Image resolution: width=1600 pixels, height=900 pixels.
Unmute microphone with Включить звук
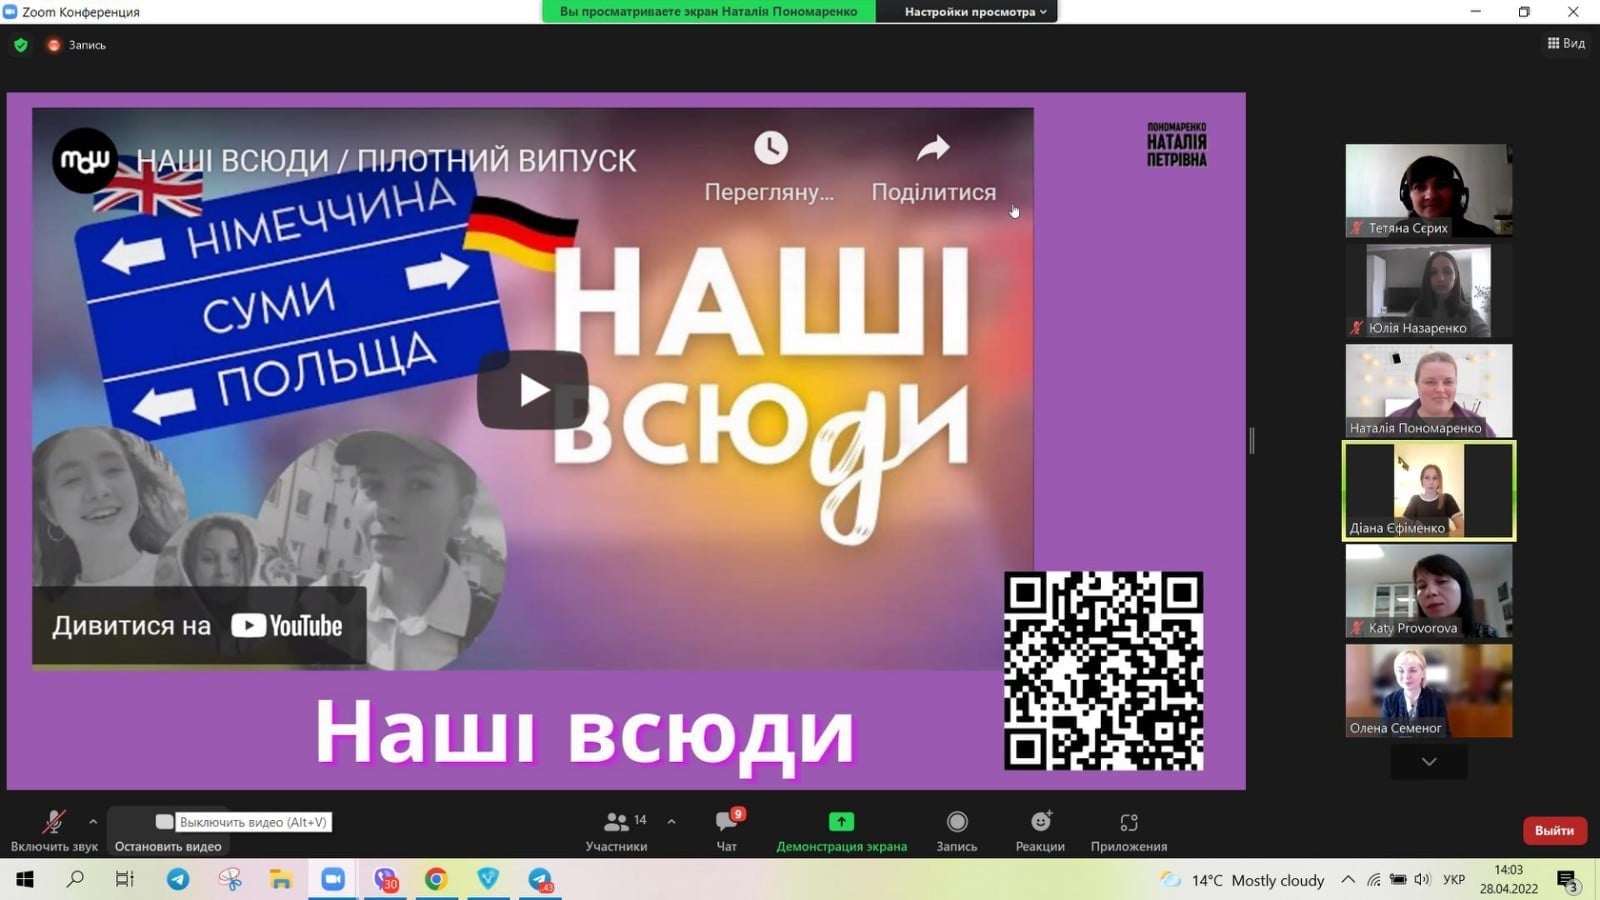point(54,831)
